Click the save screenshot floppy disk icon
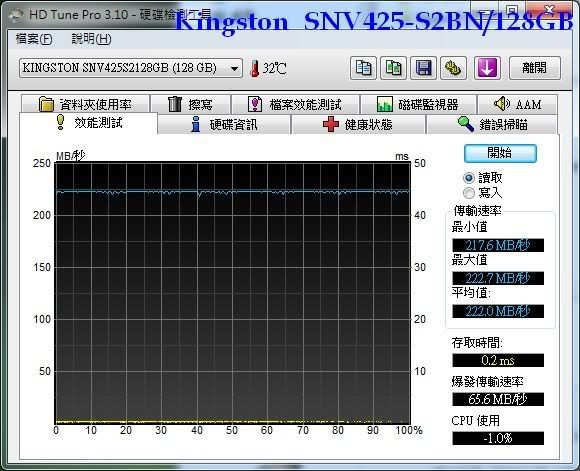580x471 pixels. point(424,68)
